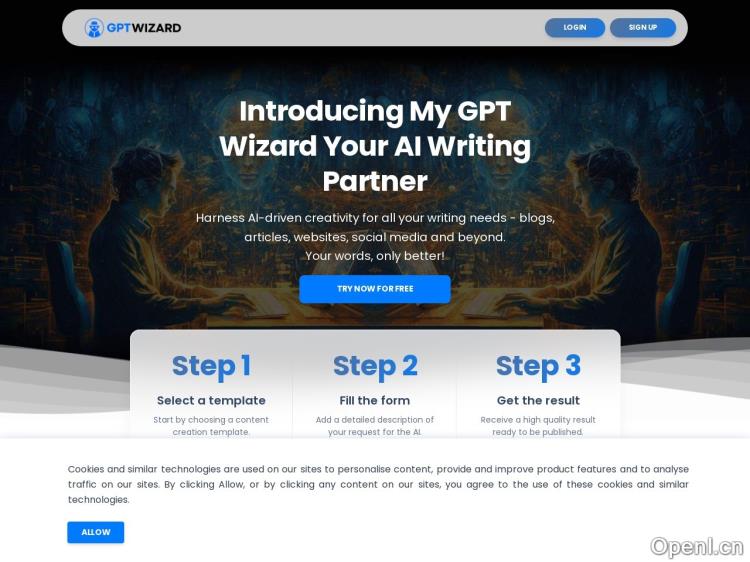Select the Step 3 heading
Viewport: 750px width, 562px height.
538,366
